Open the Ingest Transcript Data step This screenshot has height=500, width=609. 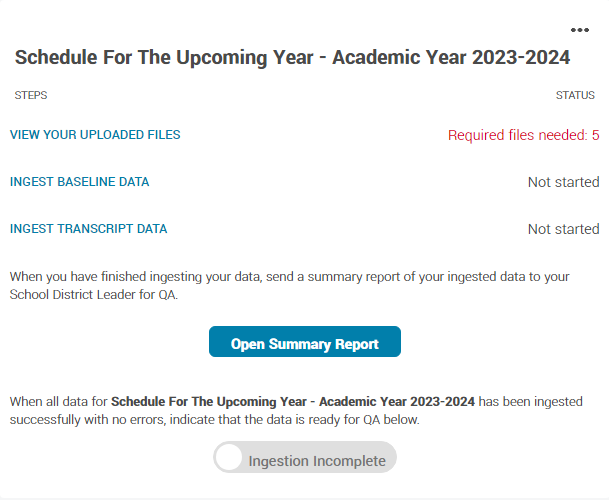tap(88, 229)
